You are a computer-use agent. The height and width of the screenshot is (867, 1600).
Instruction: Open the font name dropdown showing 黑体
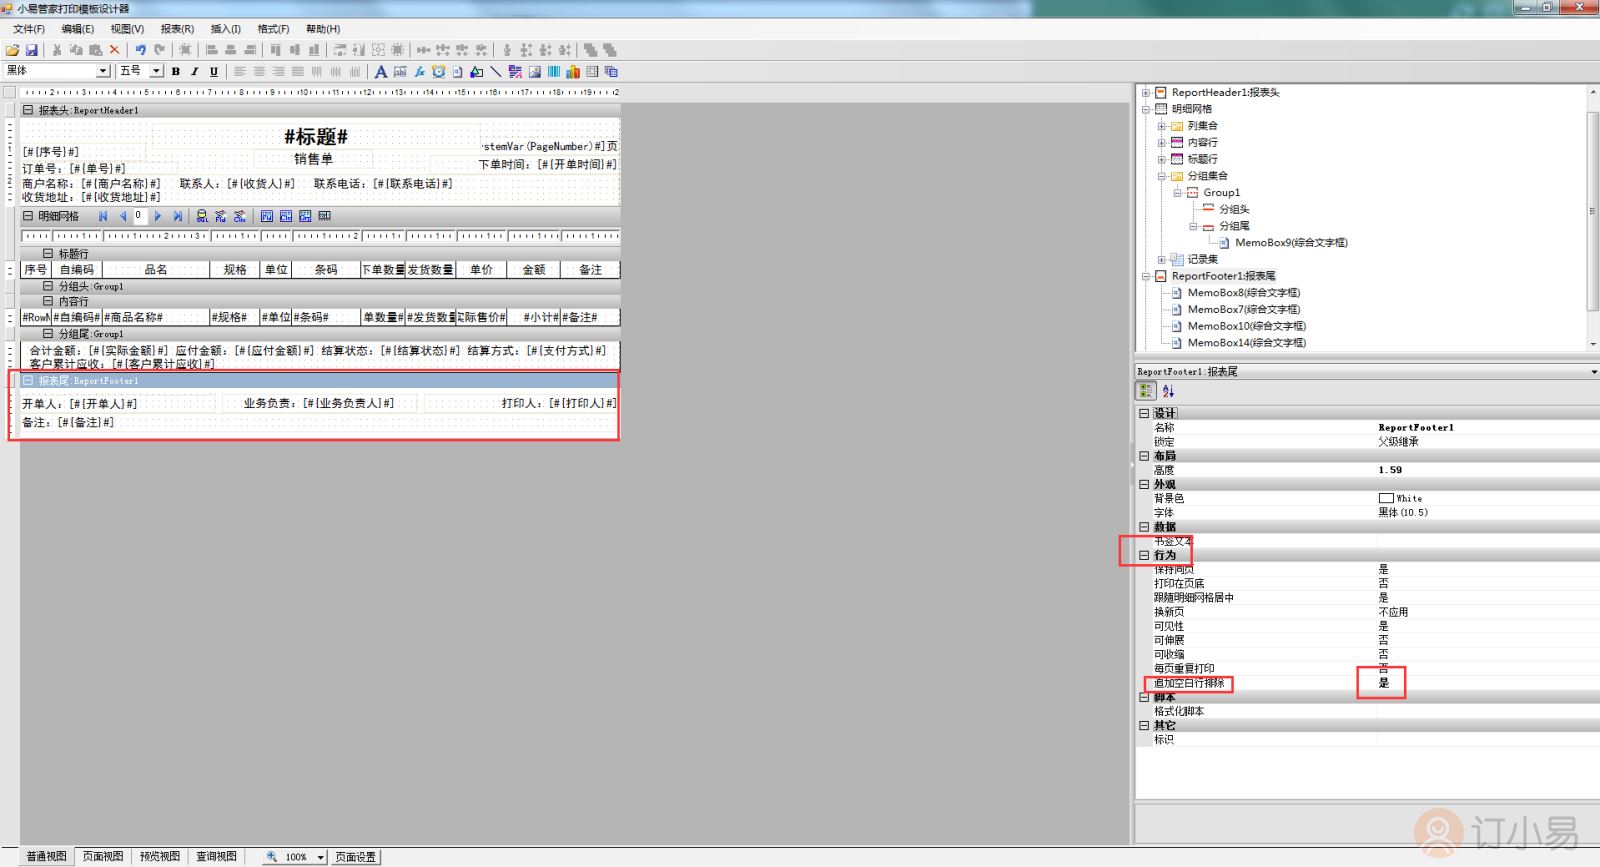coord(103,71)
